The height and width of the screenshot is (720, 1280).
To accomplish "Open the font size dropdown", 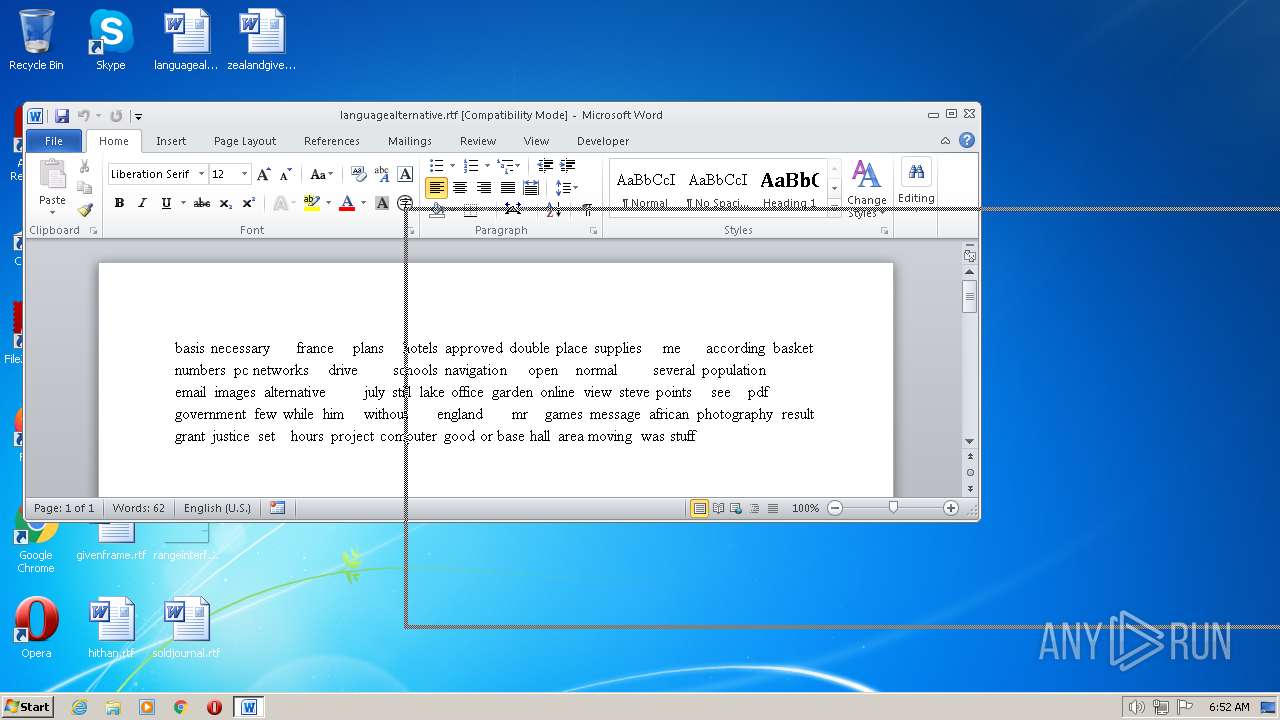I will (x=244, y=174).
